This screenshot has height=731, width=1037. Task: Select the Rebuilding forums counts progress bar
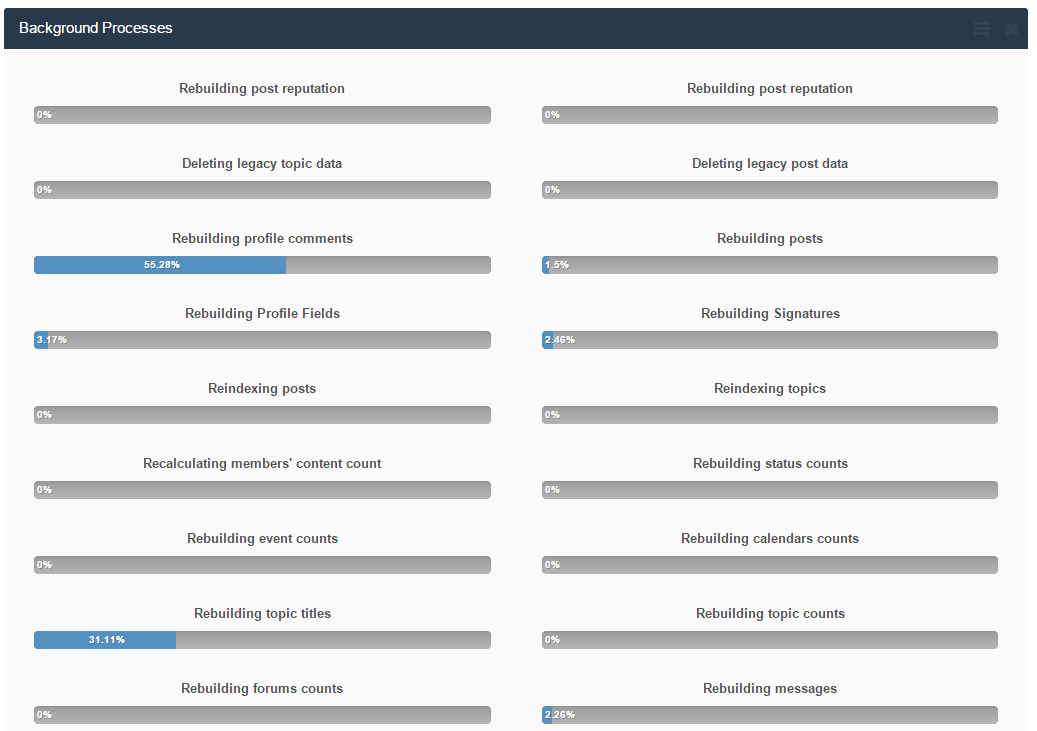(x=262, y=715)
